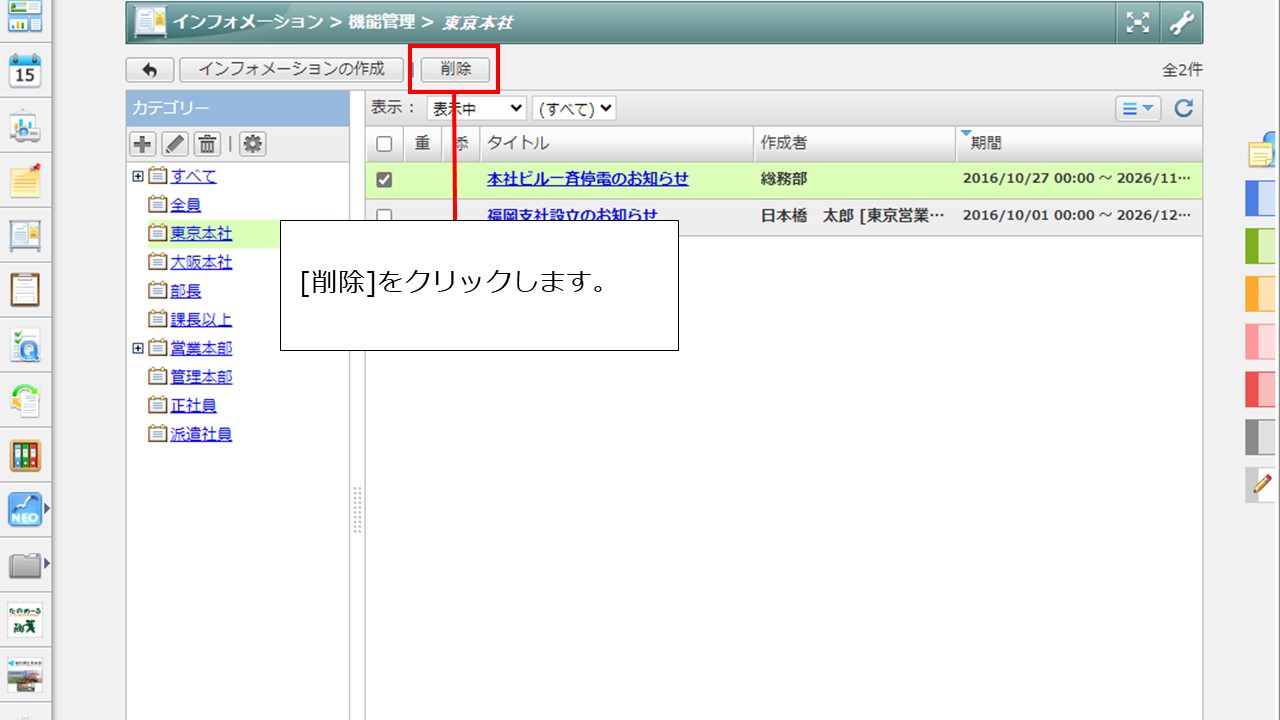
Task: Click 機能管理 in the breadcrumb
Action: [x=382, y=21]
